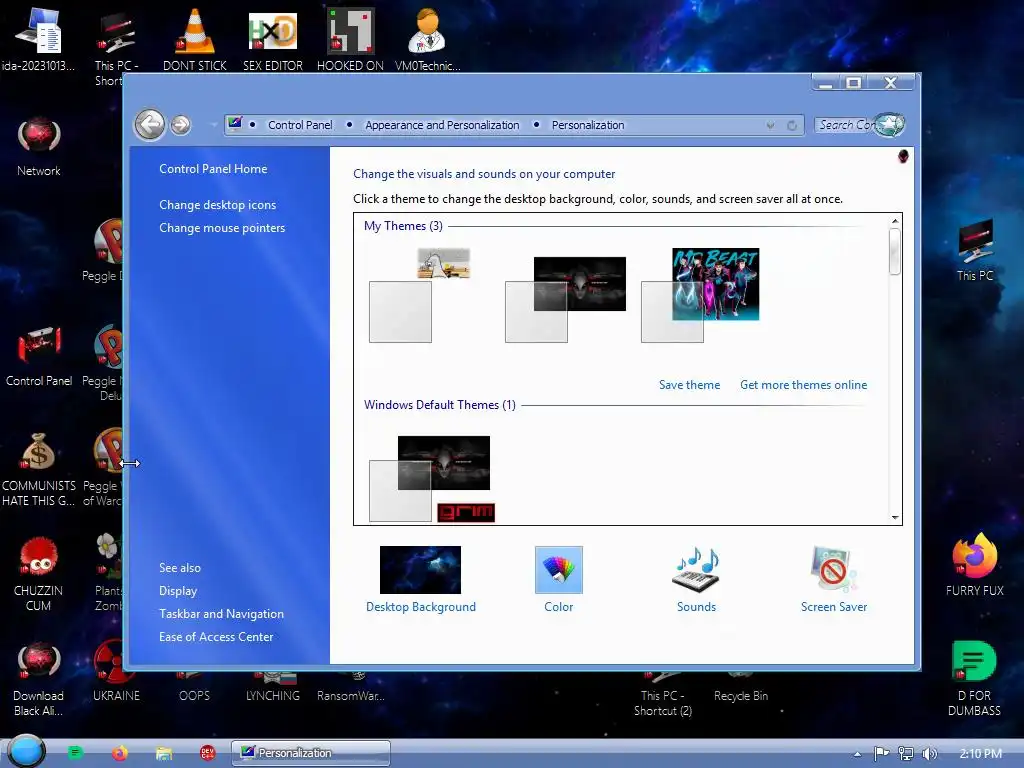Select the FURRY FUX Firefox desktop icon

974,565
